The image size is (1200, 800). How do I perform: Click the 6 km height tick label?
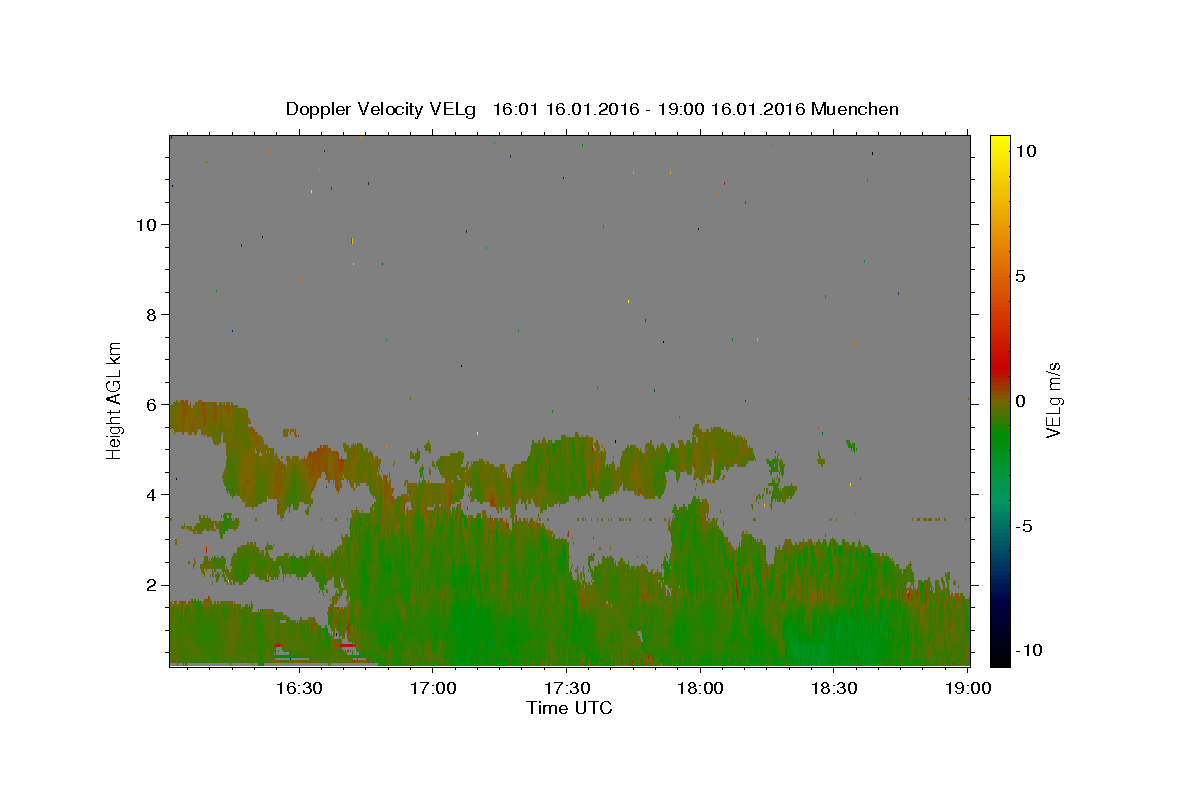click(152, 405)
